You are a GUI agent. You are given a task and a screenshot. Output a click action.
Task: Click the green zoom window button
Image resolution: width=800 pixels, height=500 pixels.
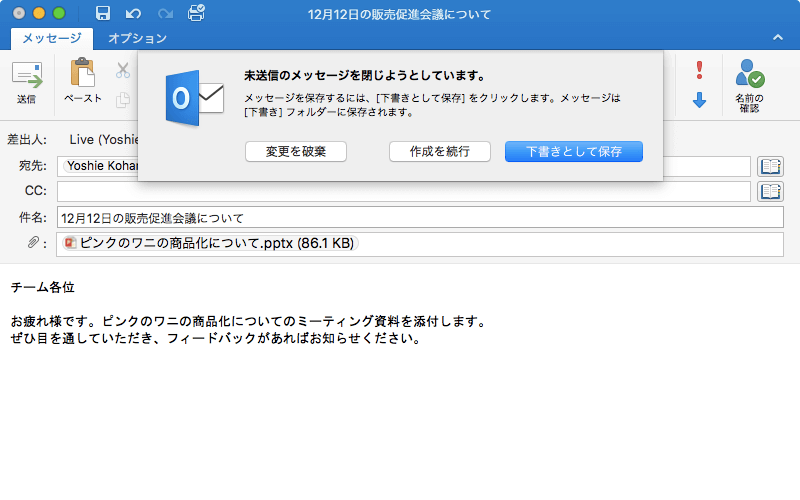click(x=59, y=13)
